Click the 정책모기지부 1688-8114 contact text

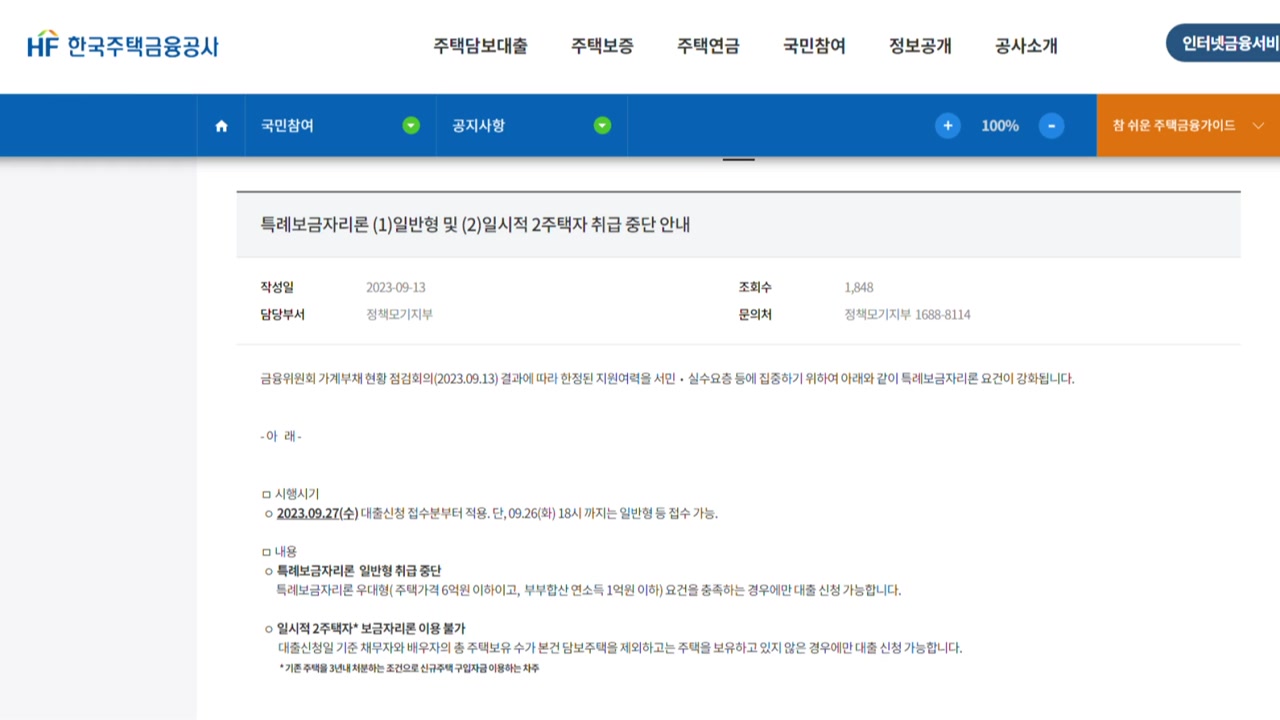(x=907, y=315)
